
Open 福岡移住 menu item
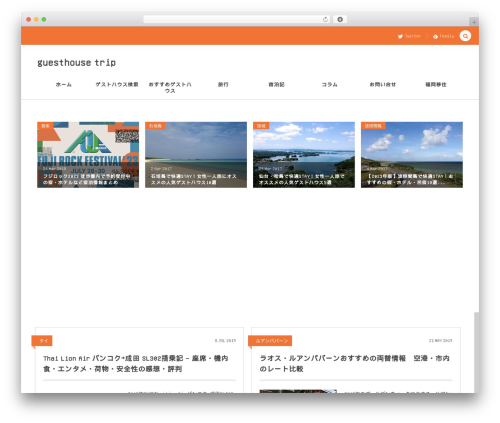click(x=436, y=84)
